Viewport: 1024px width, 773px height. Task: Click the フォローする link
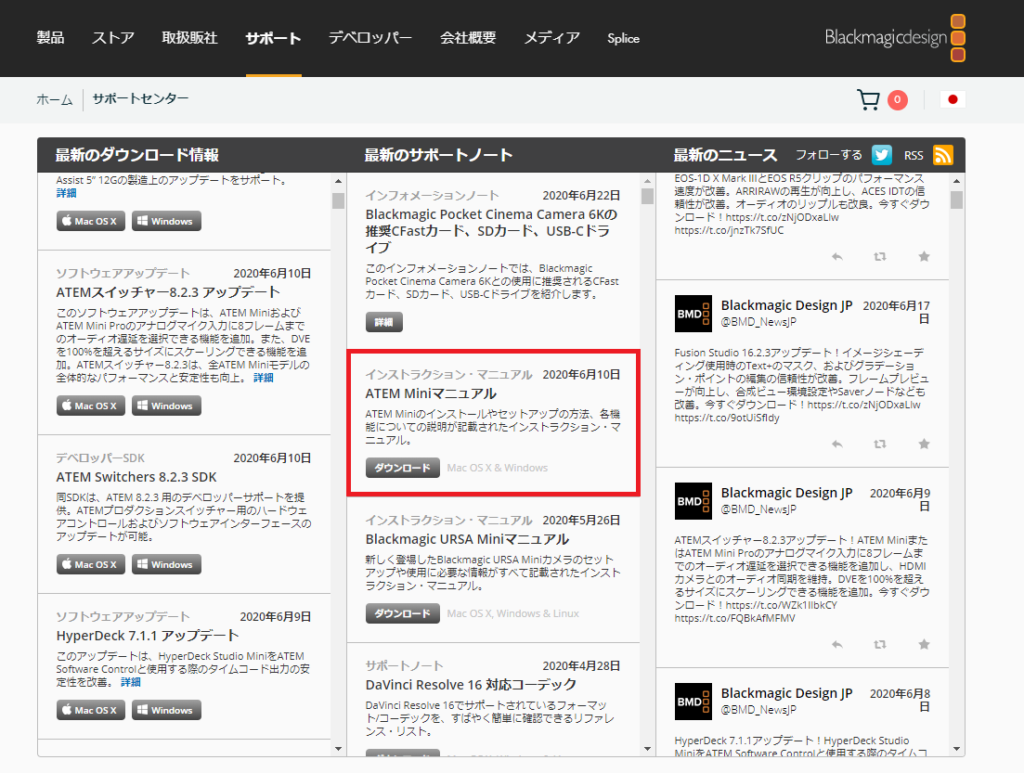click(829, 155)
